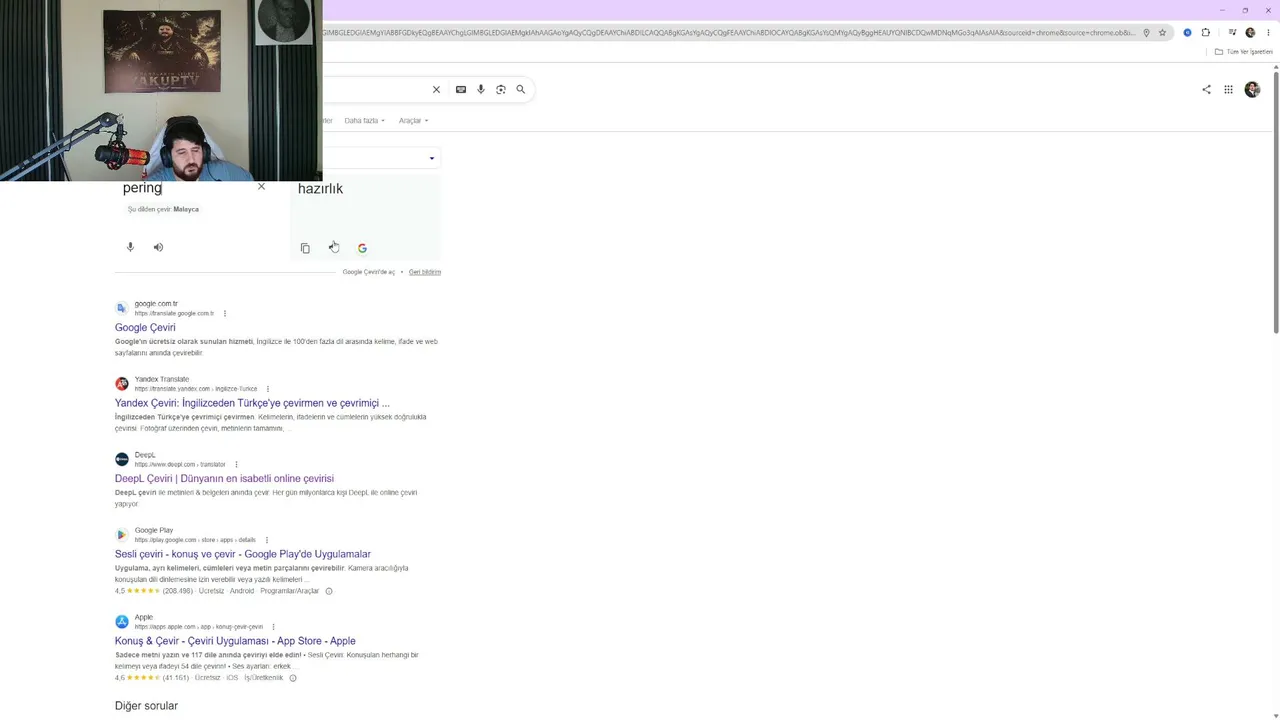This screenshot has height=720, width=1280.
Task: Click the 'pering' source text field
Action: 142,188
